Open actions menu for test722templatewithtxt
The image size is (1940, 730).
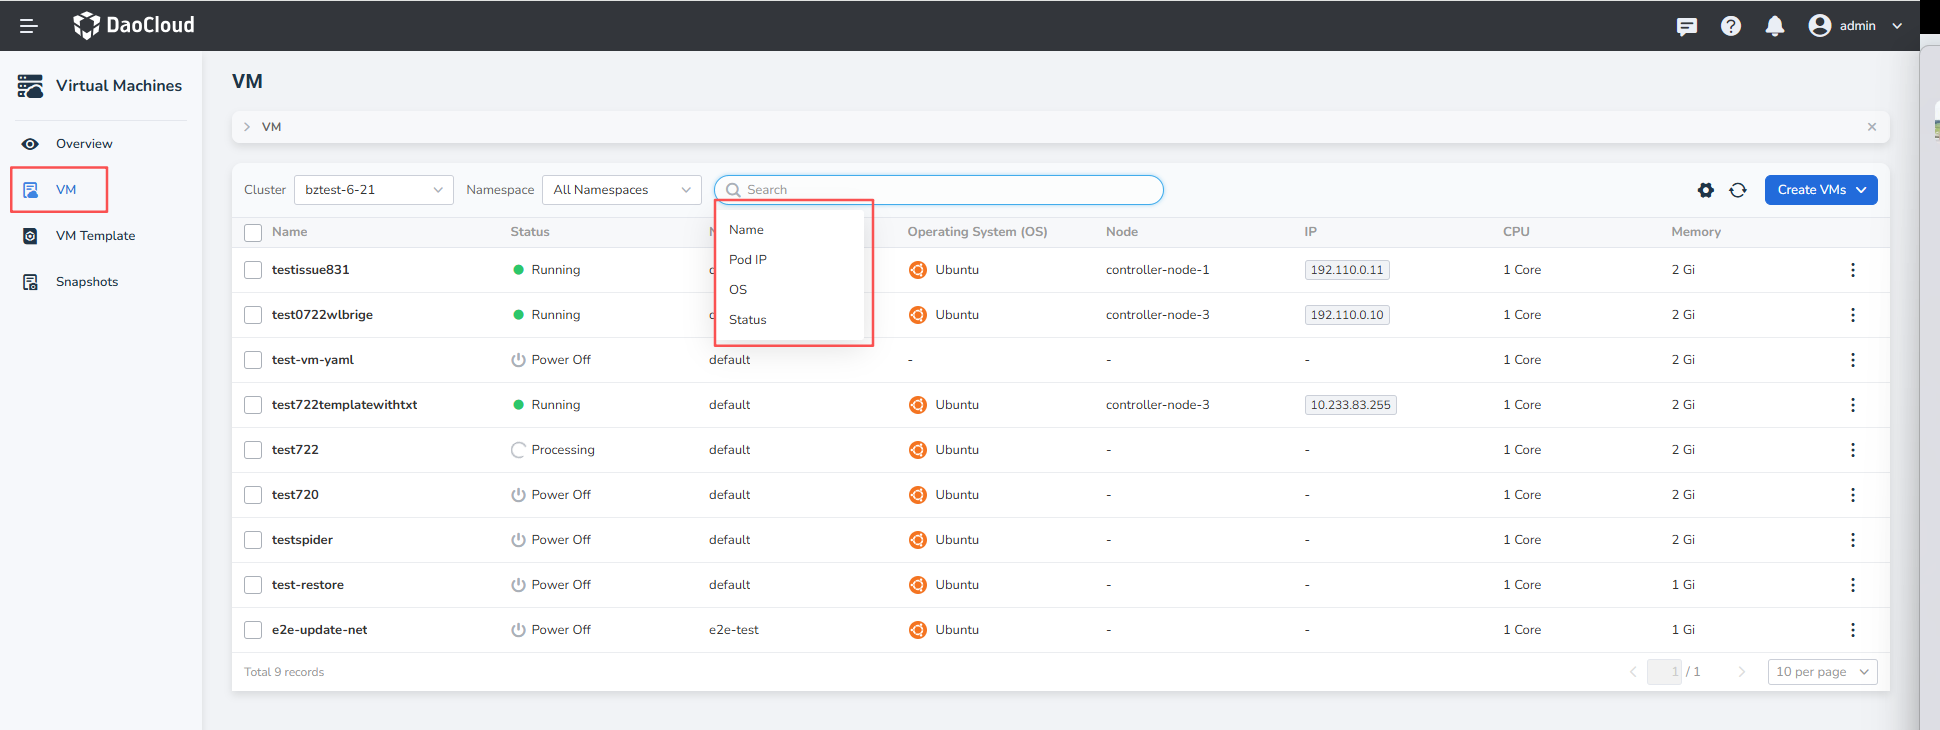click(1853, 405)
